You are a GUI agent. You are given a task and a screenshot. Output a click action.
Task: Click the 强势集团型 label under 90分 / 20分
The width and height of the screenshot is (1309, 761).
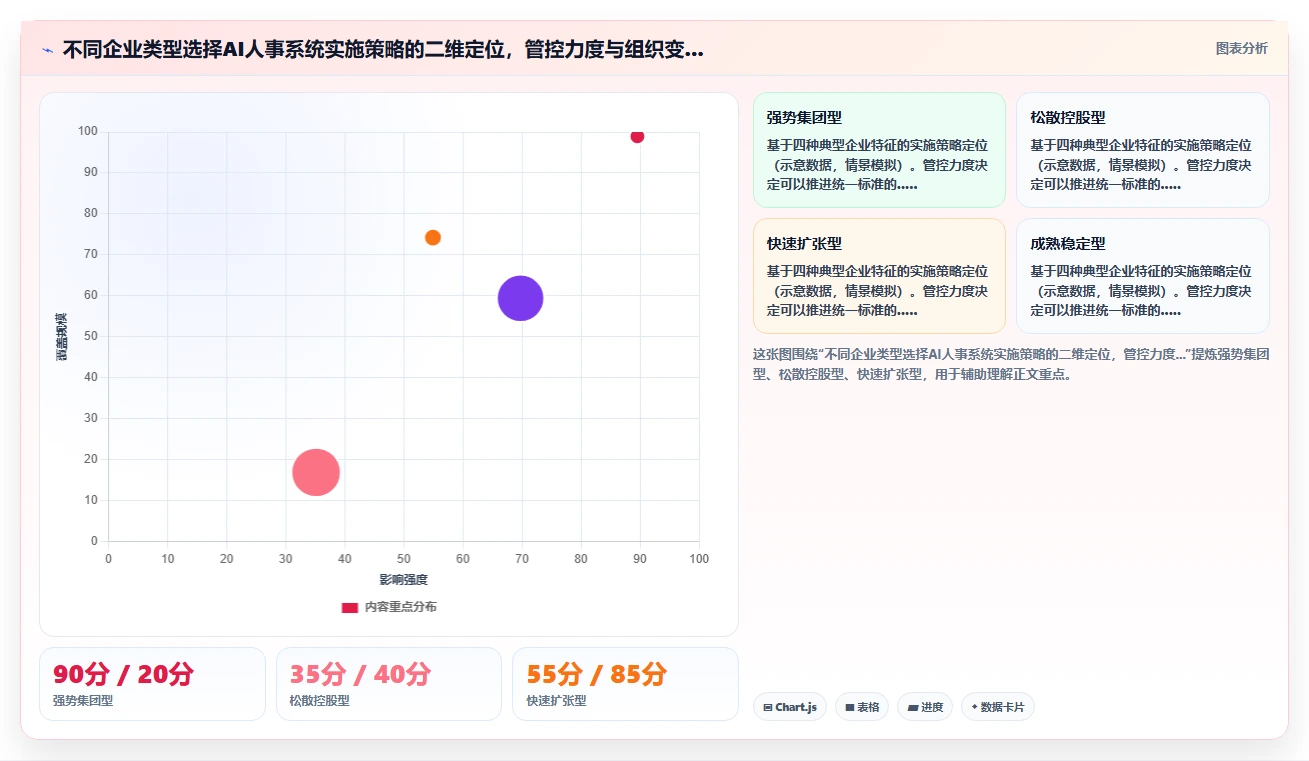coord(83,701)
